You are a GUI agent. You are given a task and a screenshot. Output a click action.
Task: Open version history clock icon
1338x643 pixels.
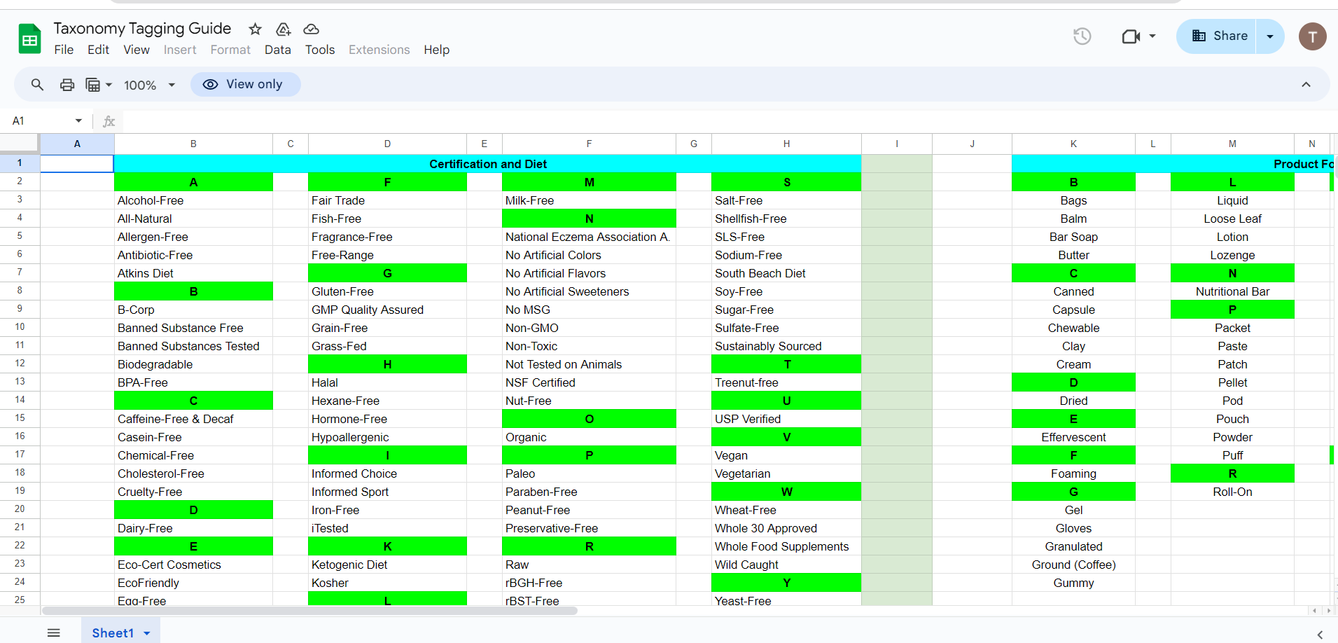[1082, 36]
